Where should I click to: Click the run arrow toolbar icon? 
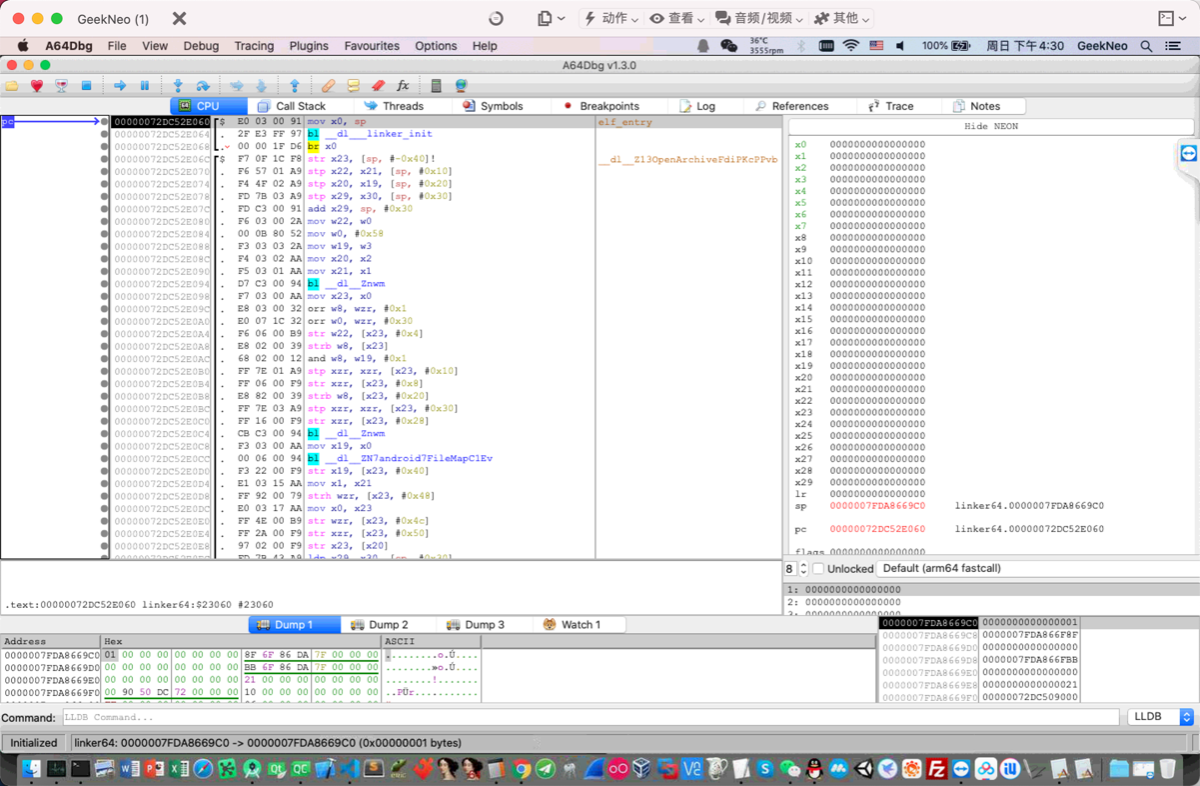tap(120, 86)
